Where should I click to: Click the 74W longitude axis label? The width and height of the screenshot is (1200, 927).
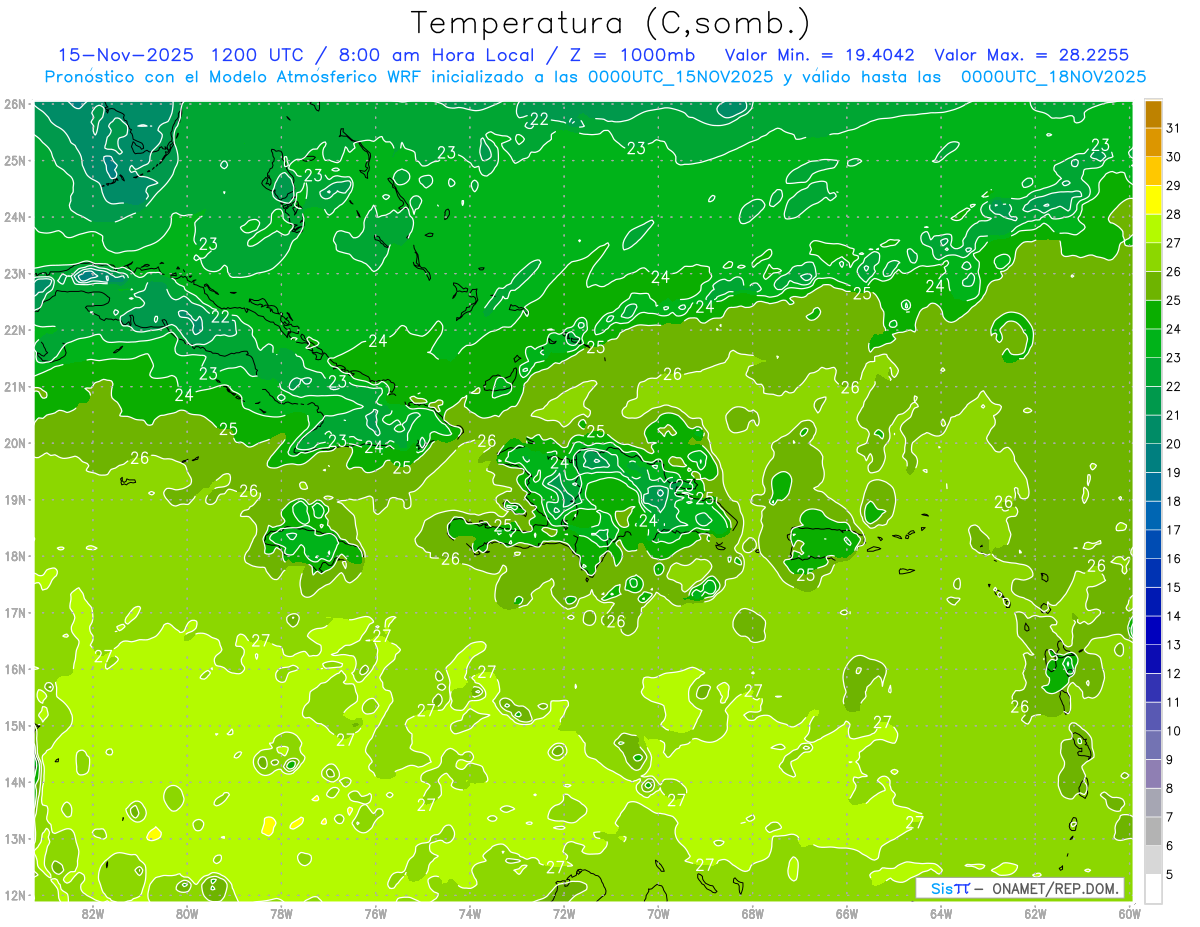[470, 913]
